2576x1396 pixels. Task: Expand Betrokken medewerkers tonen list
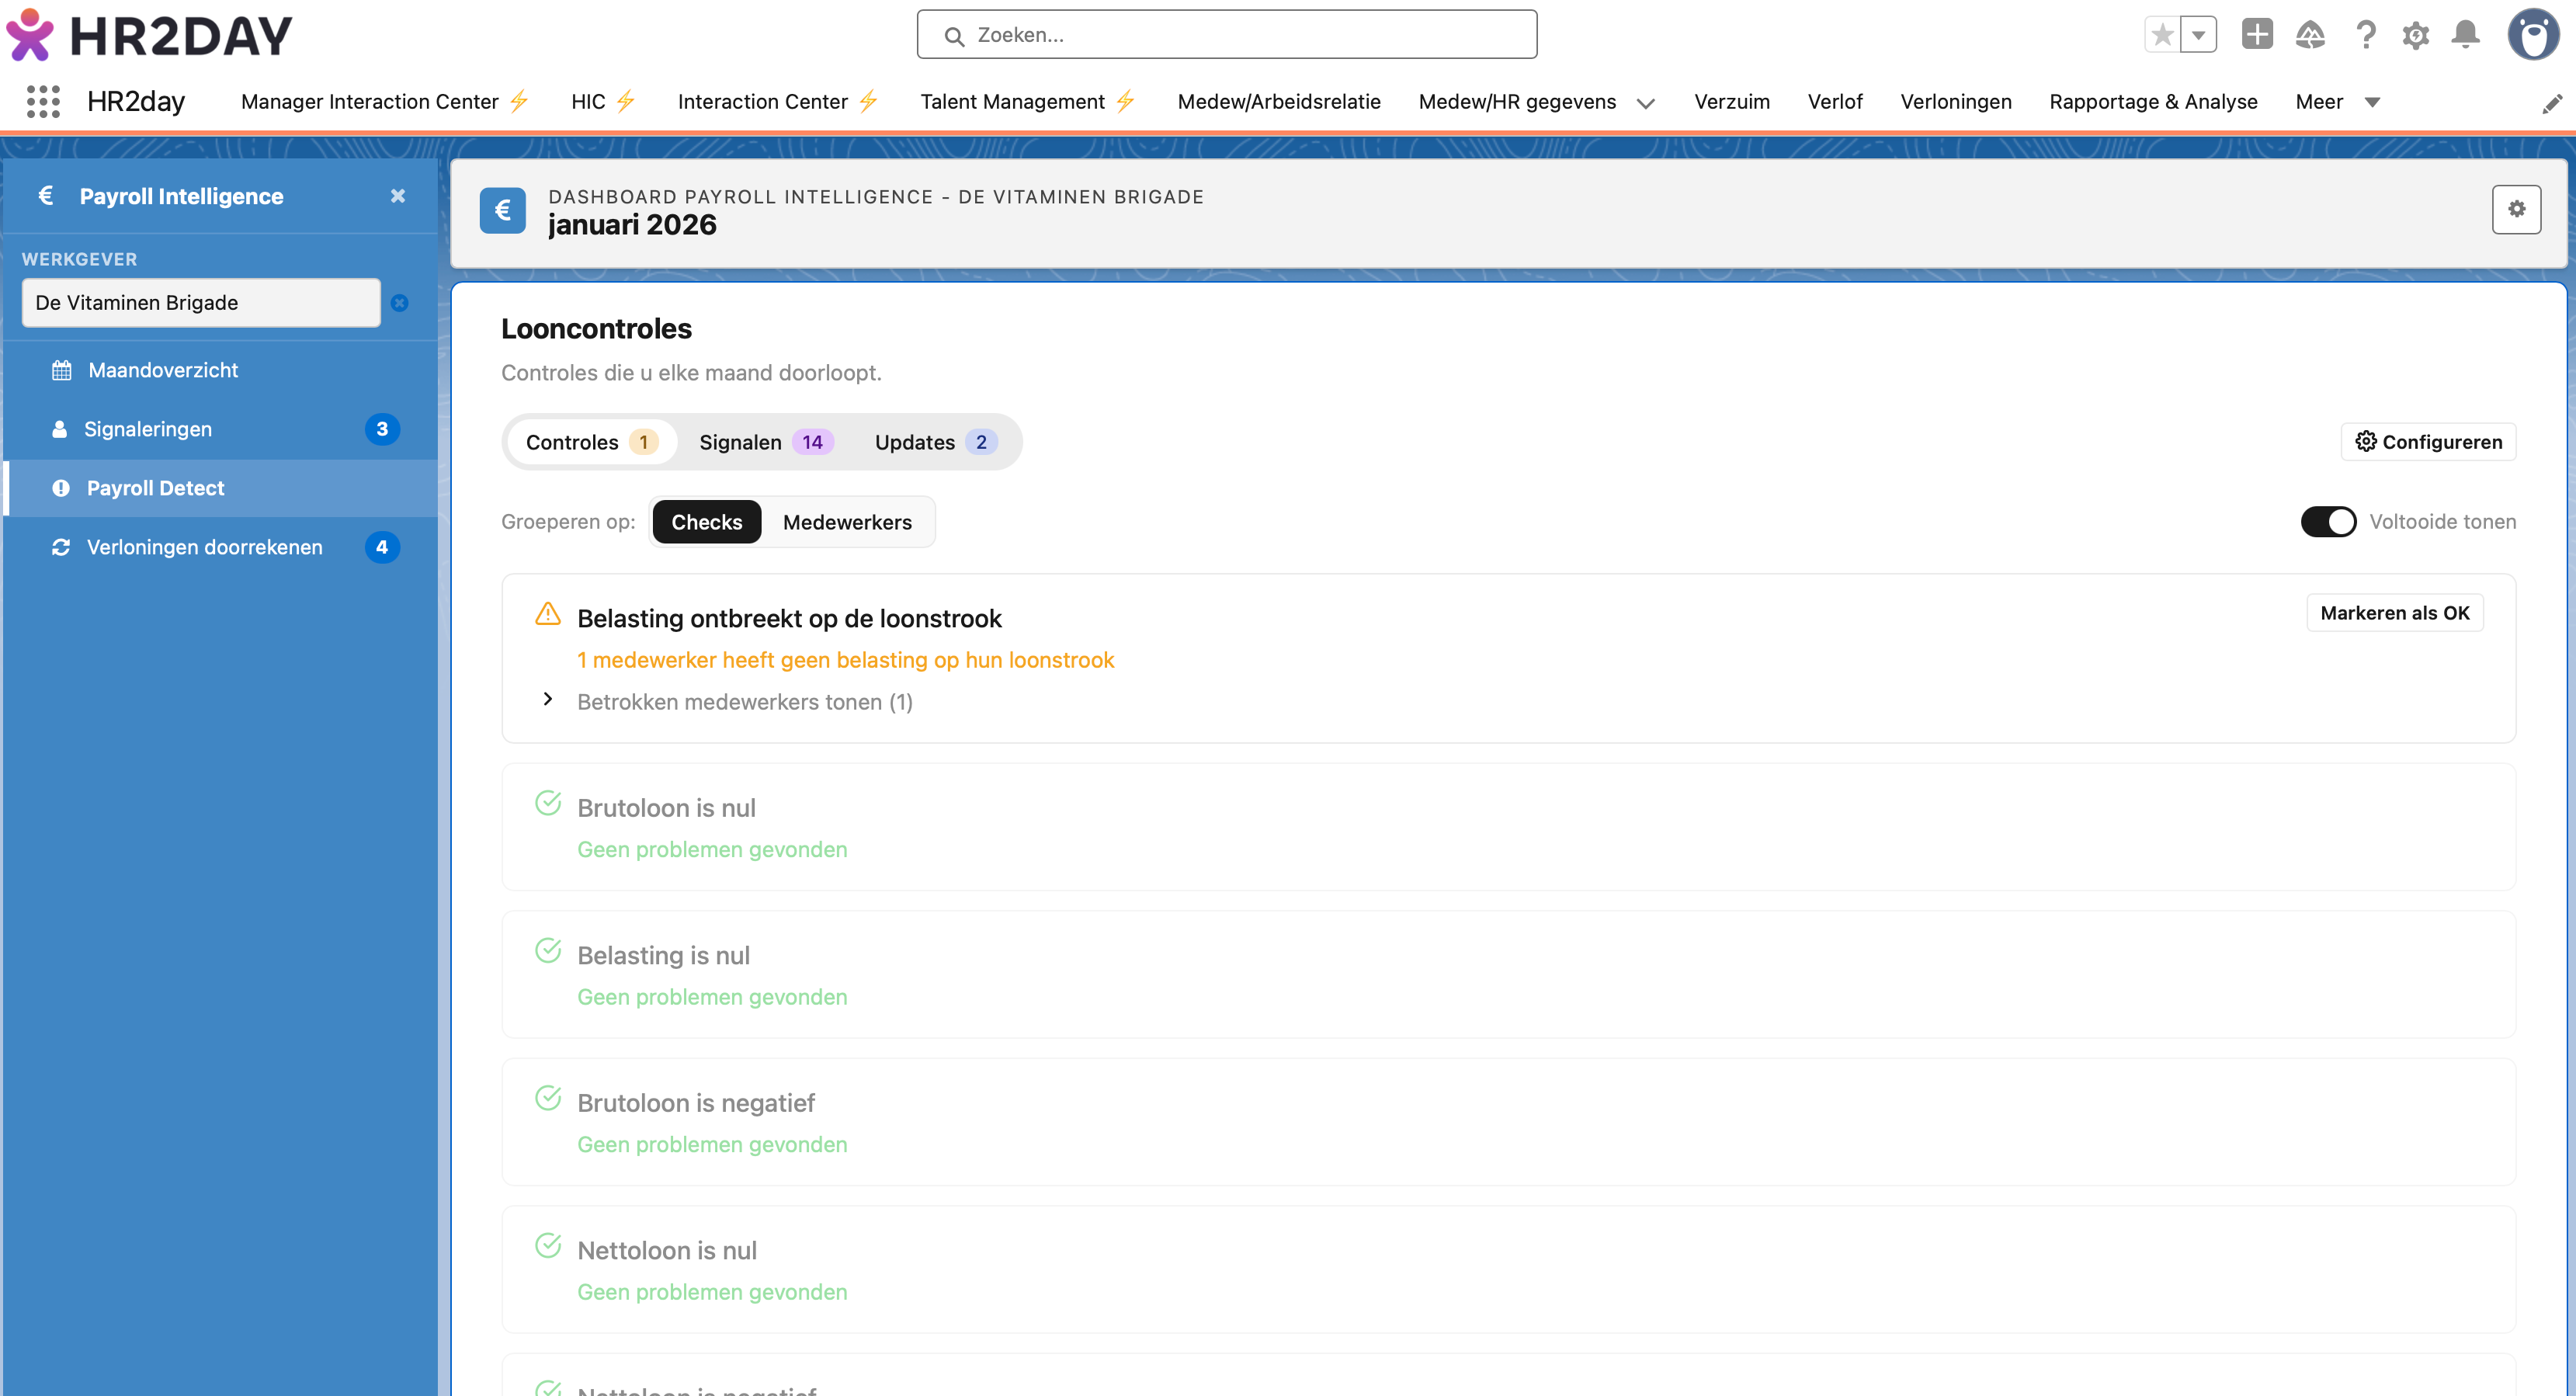pyautogui.click(x=744, y=701)
